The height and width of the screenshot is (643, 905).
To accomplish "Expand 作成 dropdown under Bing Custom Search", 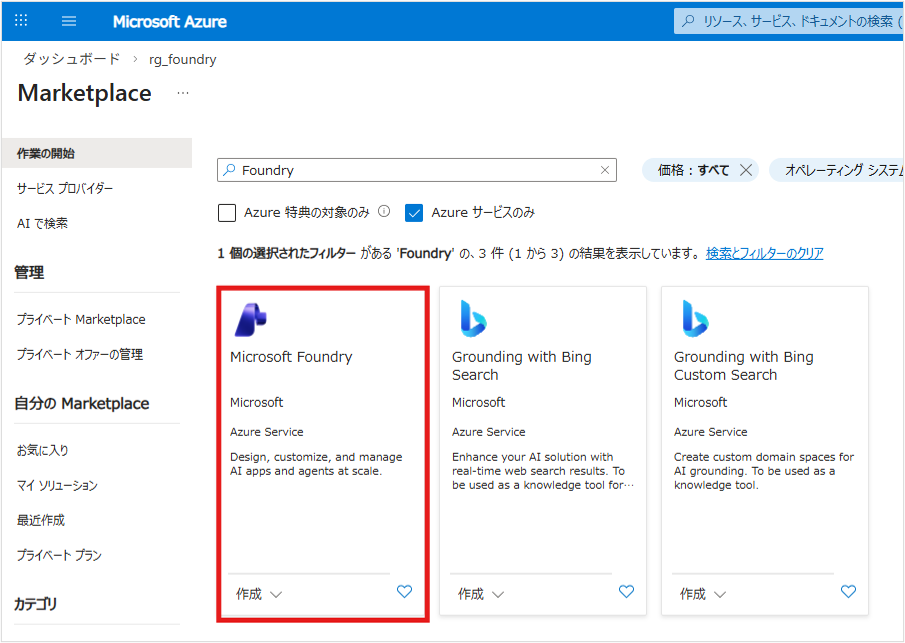I will pyautogui.click(x=703, y=594).
